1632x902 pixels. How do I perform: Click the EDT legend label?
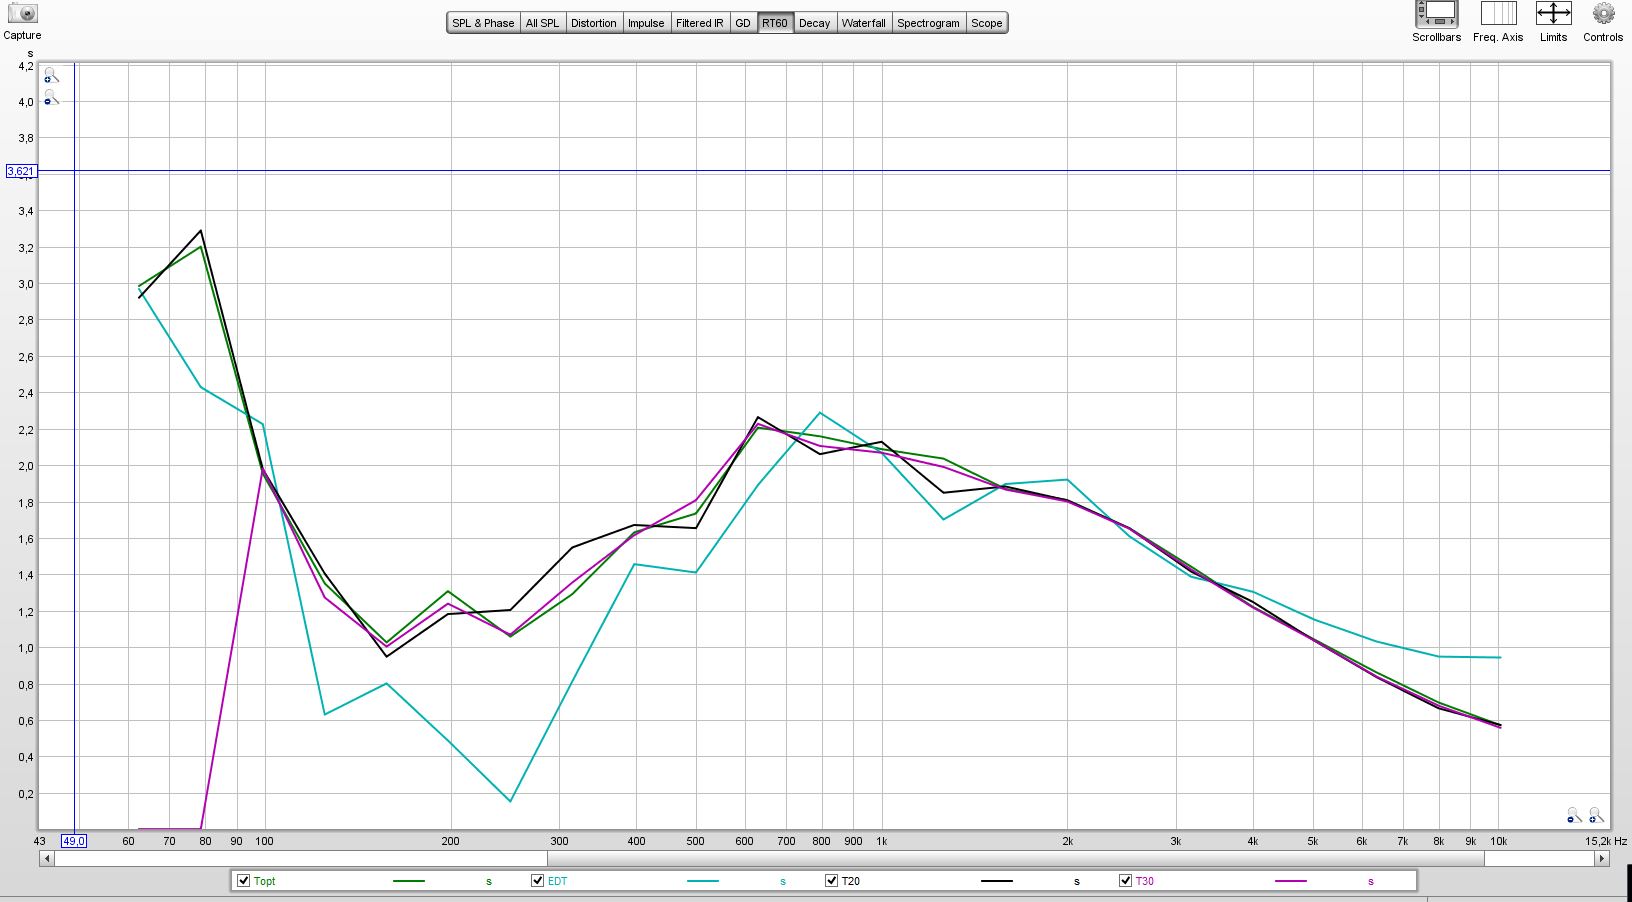(x=558, y=881)
